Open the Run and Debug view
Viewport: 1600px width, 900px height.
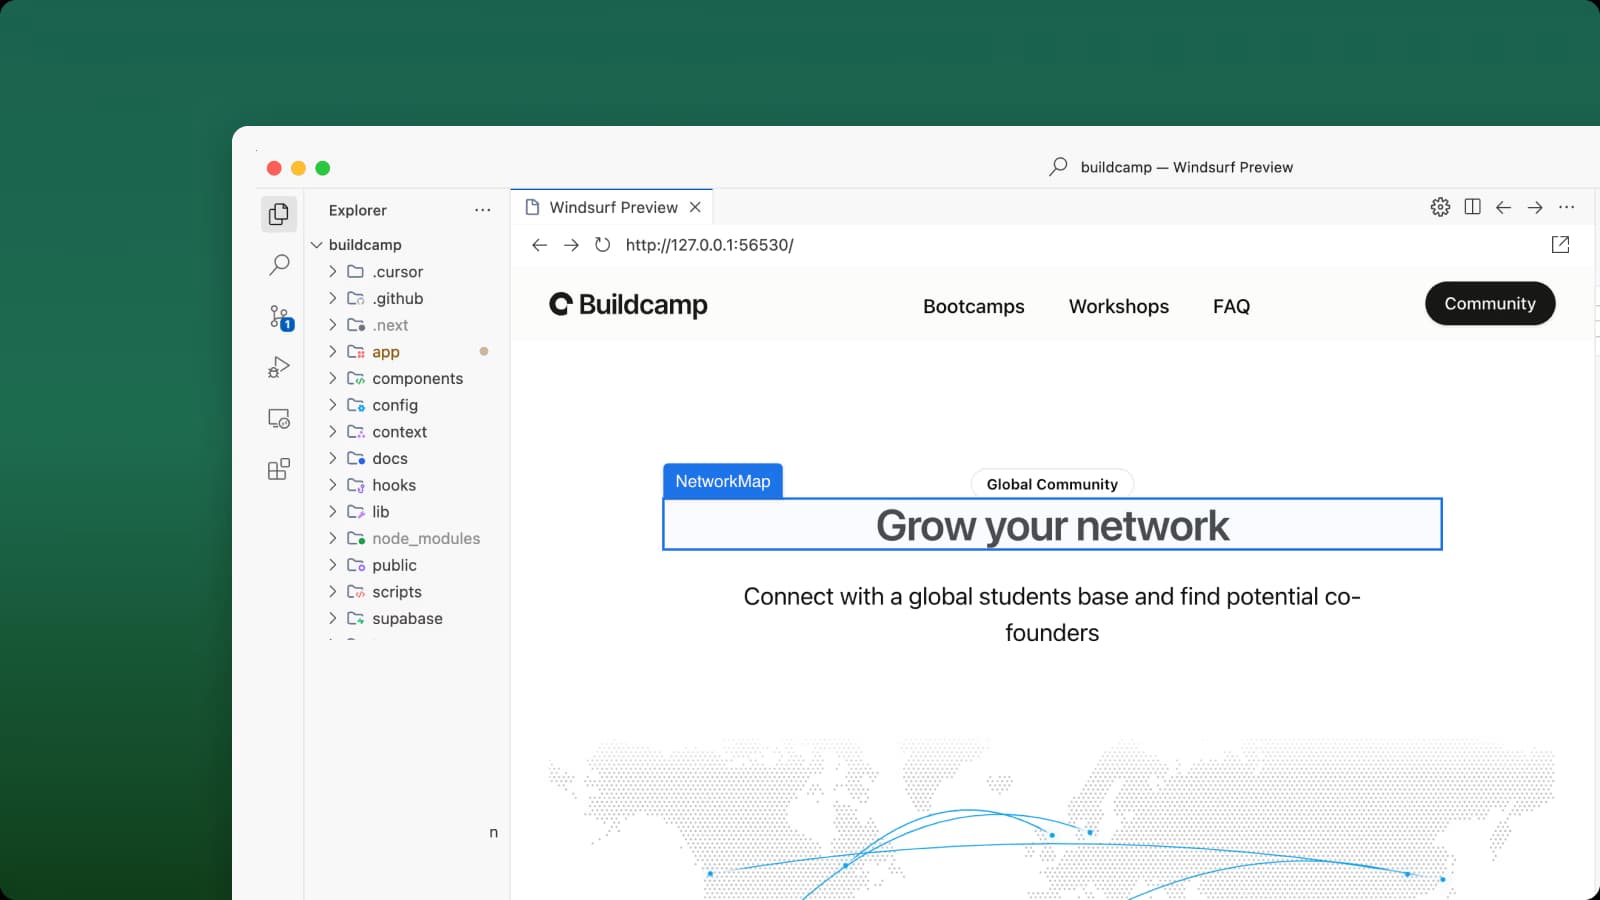point(279,367)
